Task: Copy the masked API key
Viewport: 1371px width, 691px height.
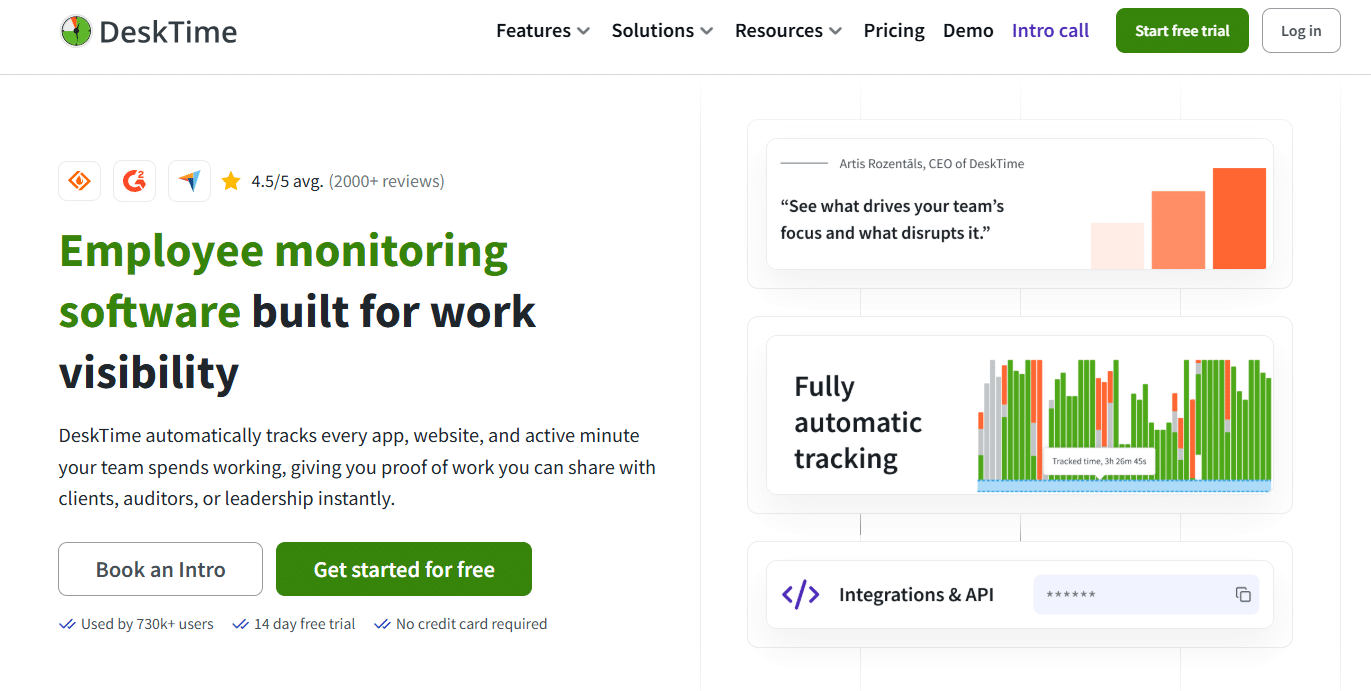Action: tap(1243, 595)
